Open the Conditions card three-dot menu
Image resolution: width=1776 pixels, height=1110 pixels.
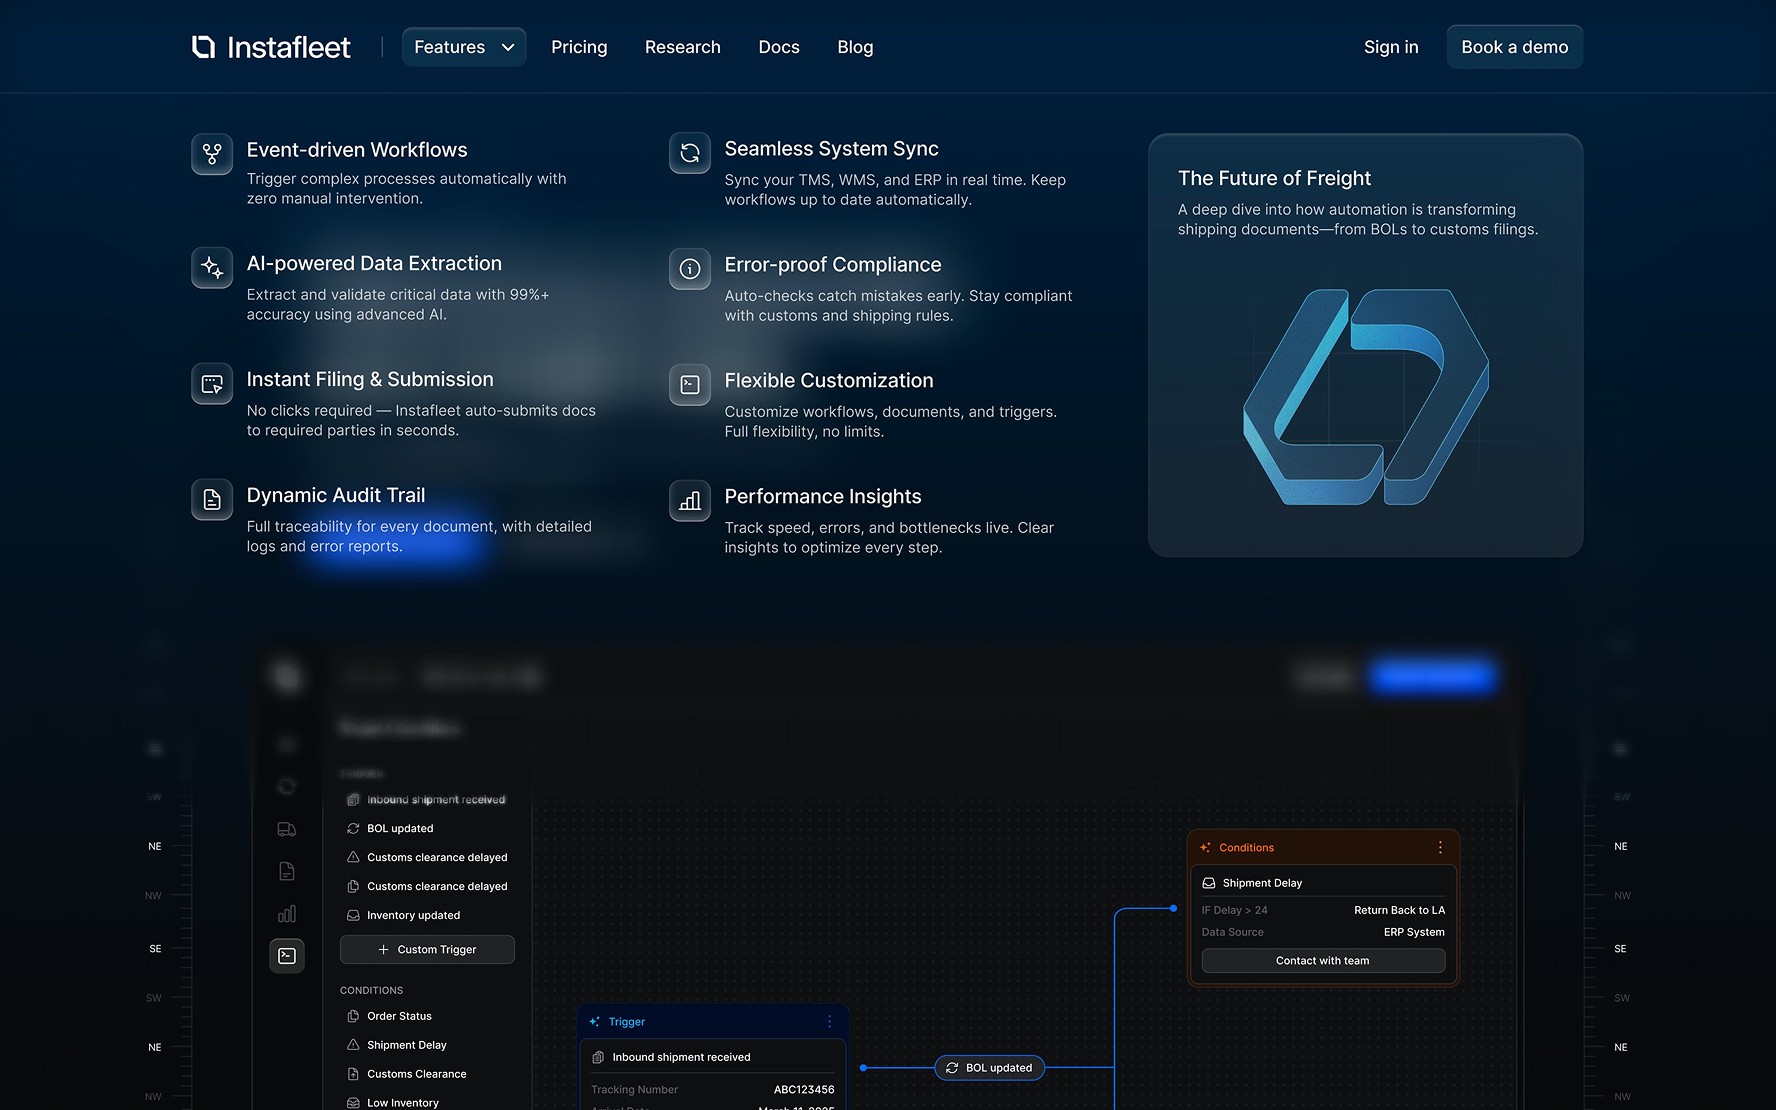pos(1440,847)
